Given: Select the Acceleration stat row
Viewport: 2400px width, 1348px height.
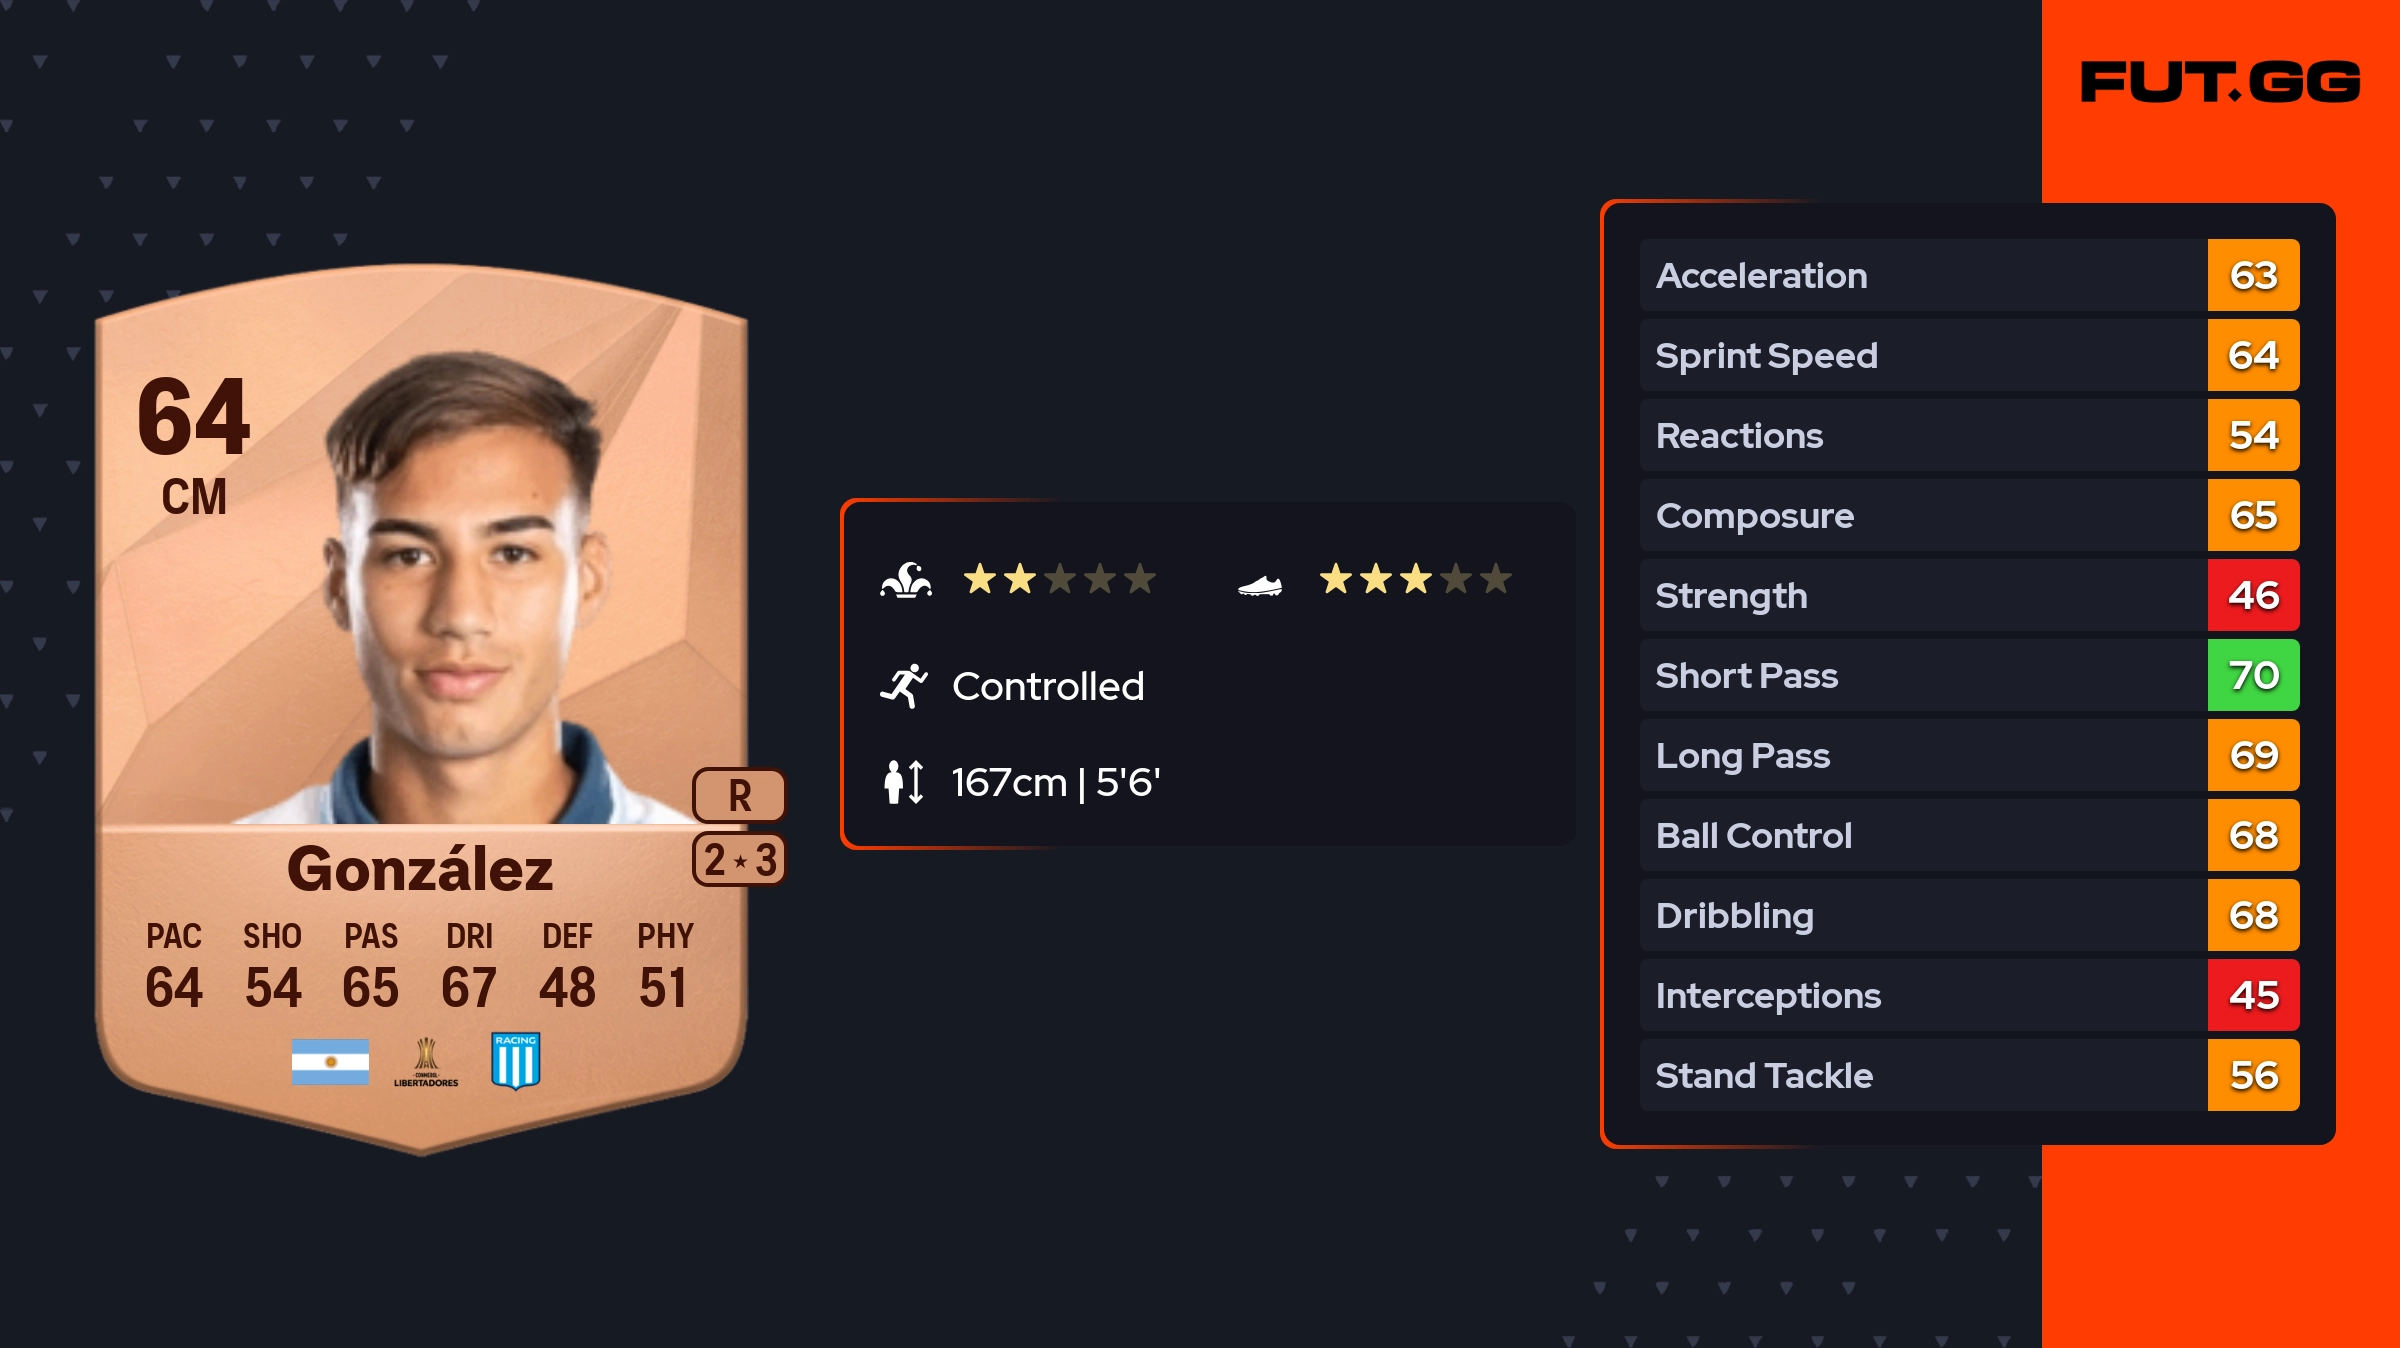Looking at the screenshot, I should [x=1969, y=275].
